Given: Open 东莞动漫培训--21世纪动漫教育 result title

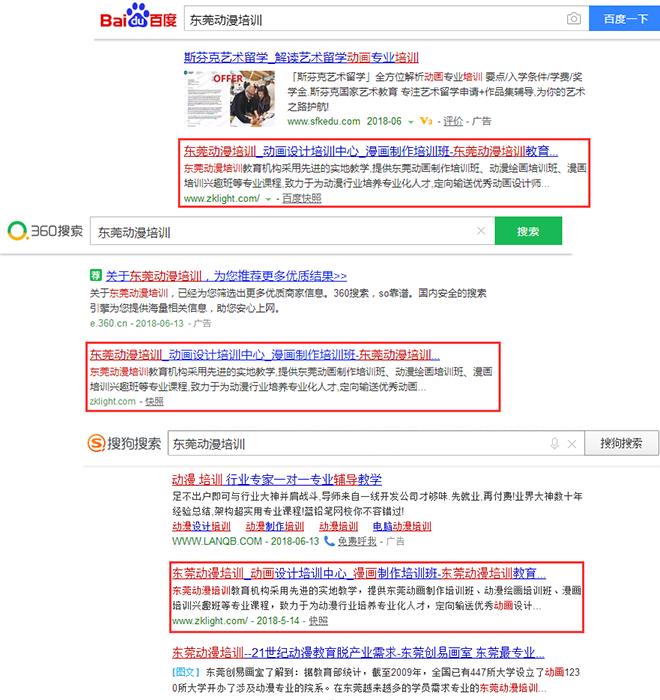Looking at the screenshot, I should point(358,653).
